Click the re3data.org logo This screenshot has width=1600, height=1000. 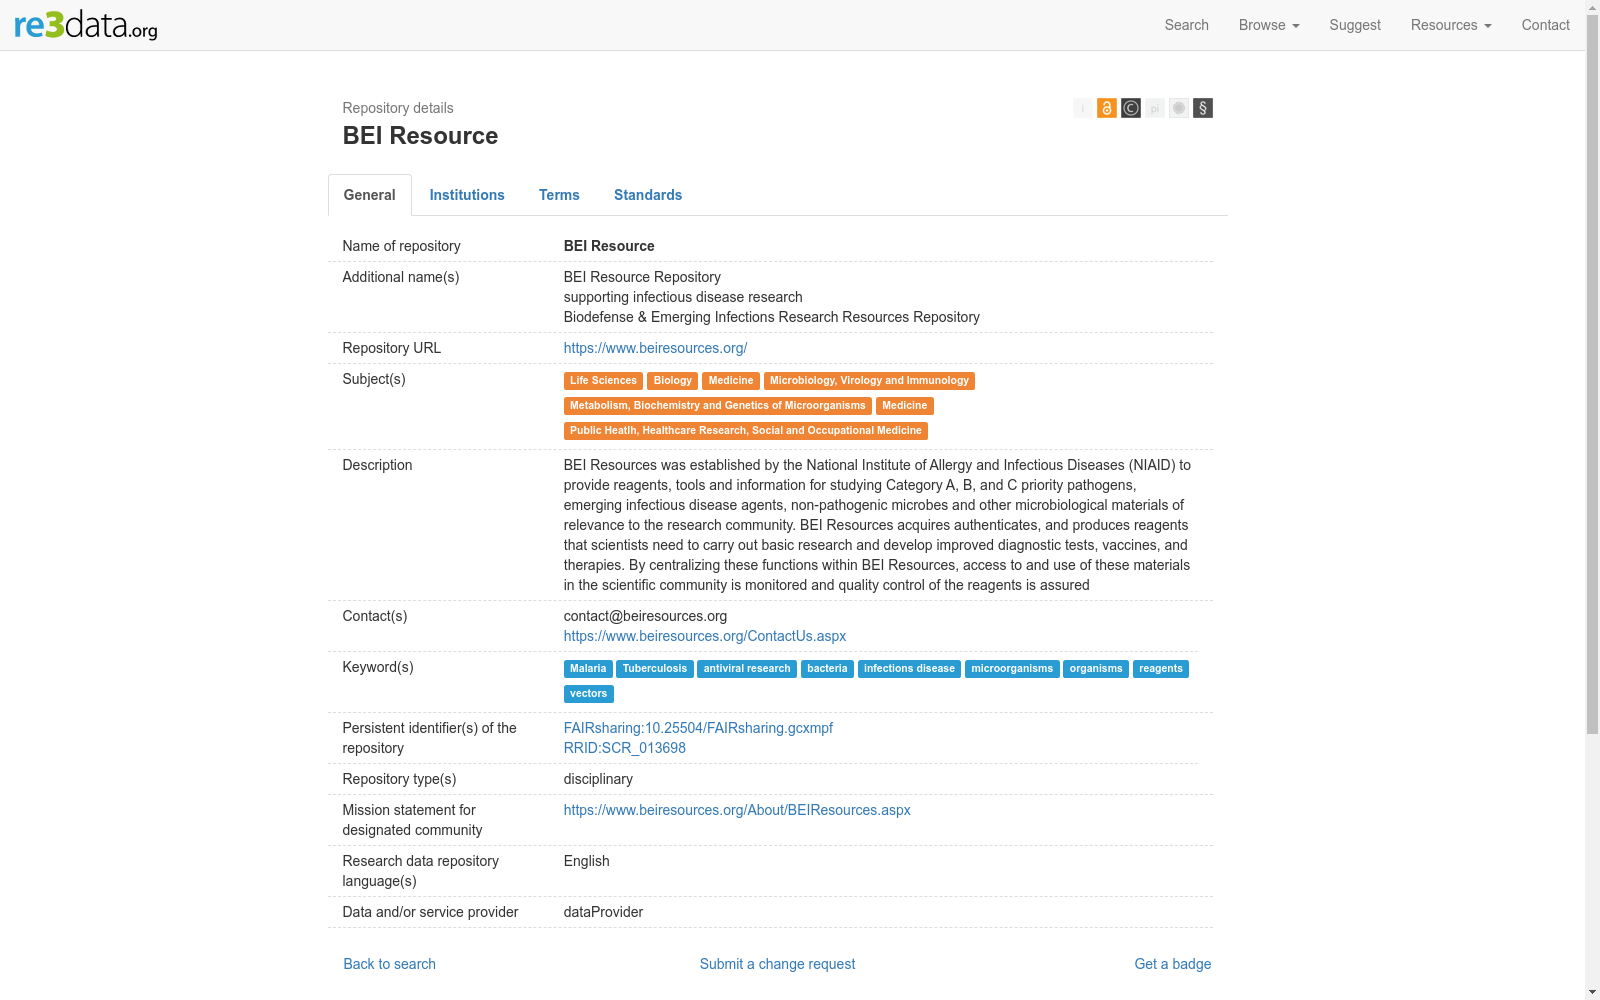point(86,25)
